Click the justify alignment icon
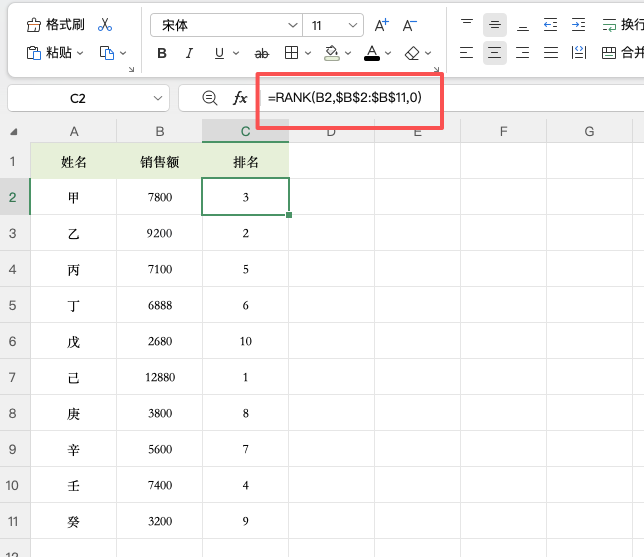 [x=550, y=53]
